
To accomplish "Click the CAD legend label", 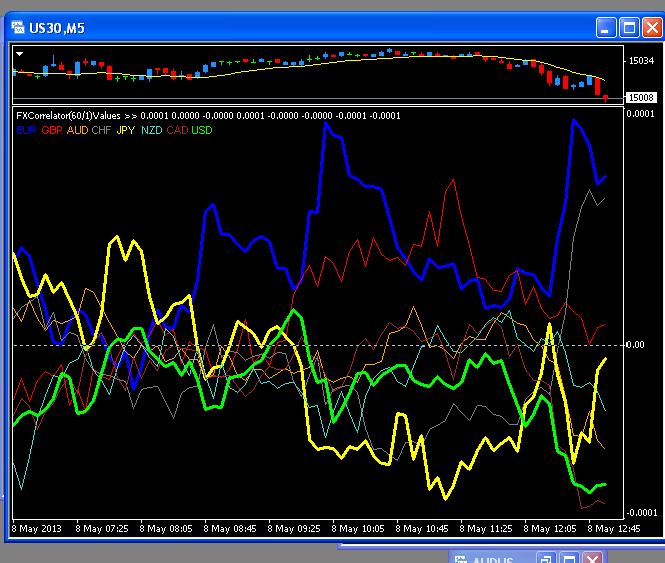I will pyautogui.click(x=177, y=130).
